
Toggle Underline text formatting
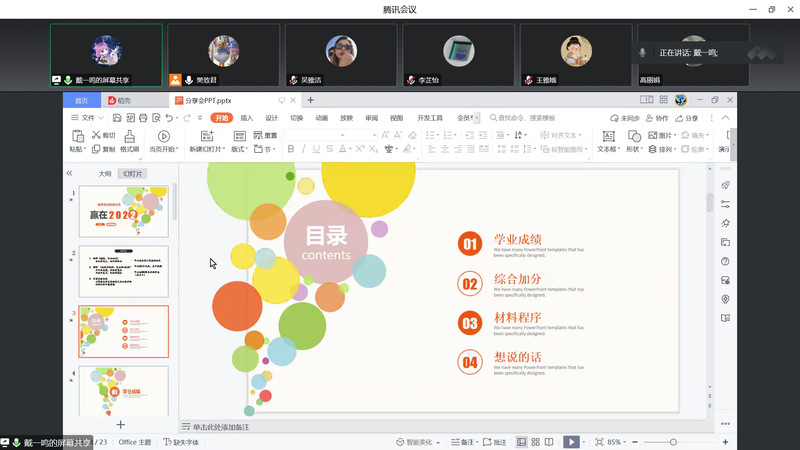[317, 149]
